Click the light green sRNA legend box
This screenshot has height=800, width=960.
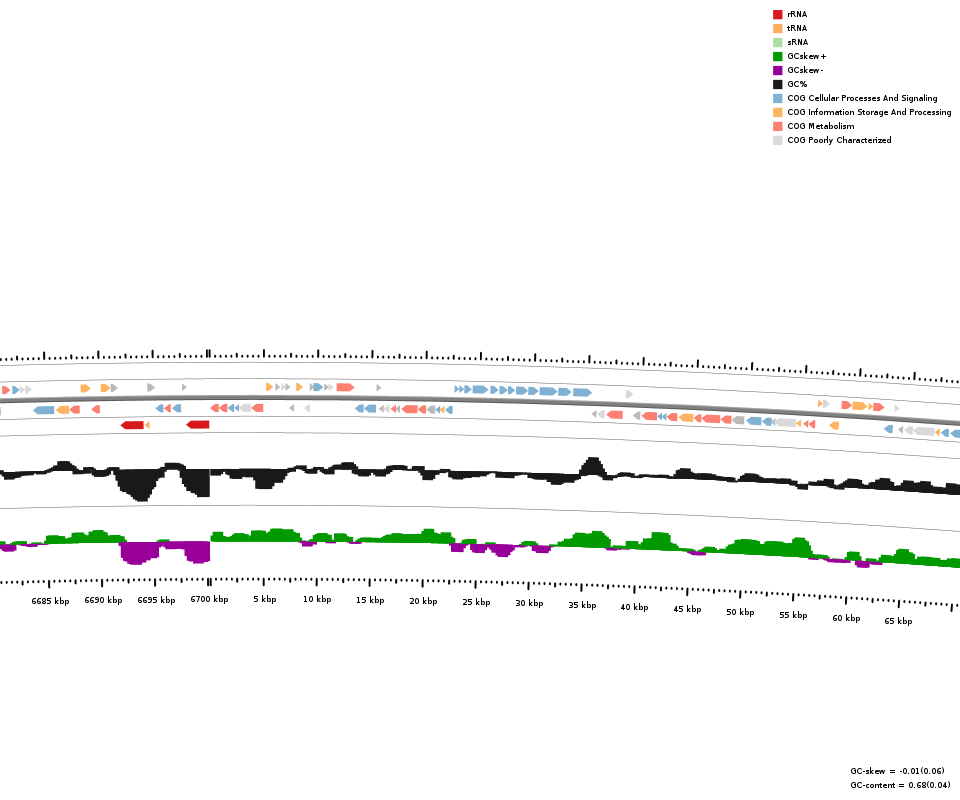(777, 42)
